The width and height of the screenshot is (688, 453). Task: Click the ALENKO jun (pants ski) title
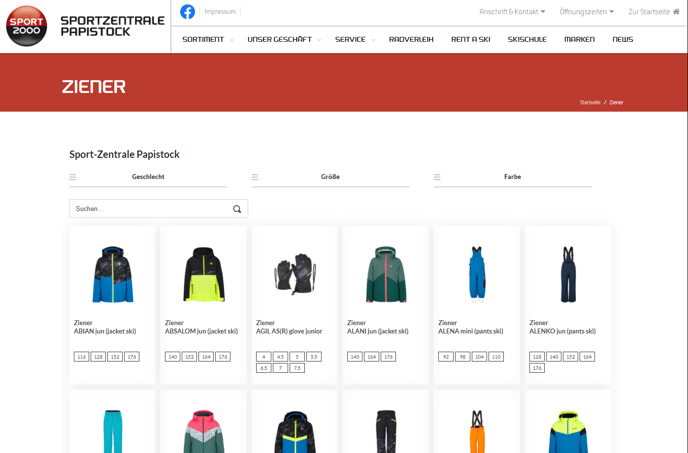coord(563,331)
